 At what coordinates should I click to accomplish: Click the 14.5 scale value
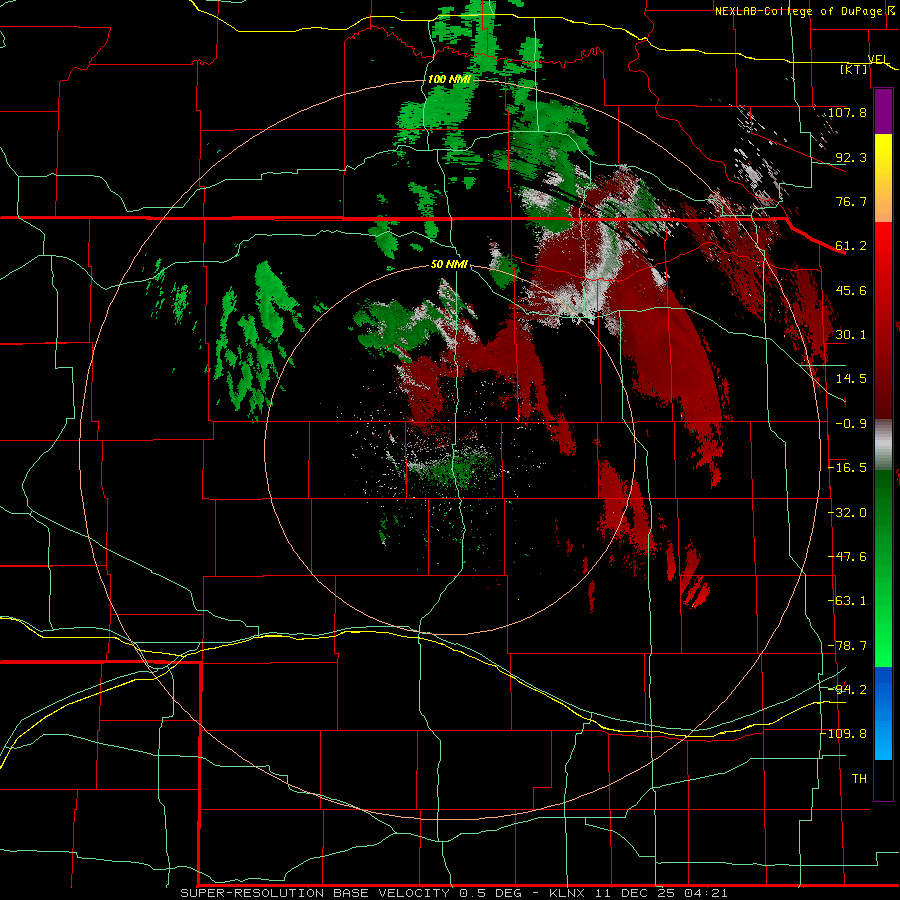coord(851,379)
